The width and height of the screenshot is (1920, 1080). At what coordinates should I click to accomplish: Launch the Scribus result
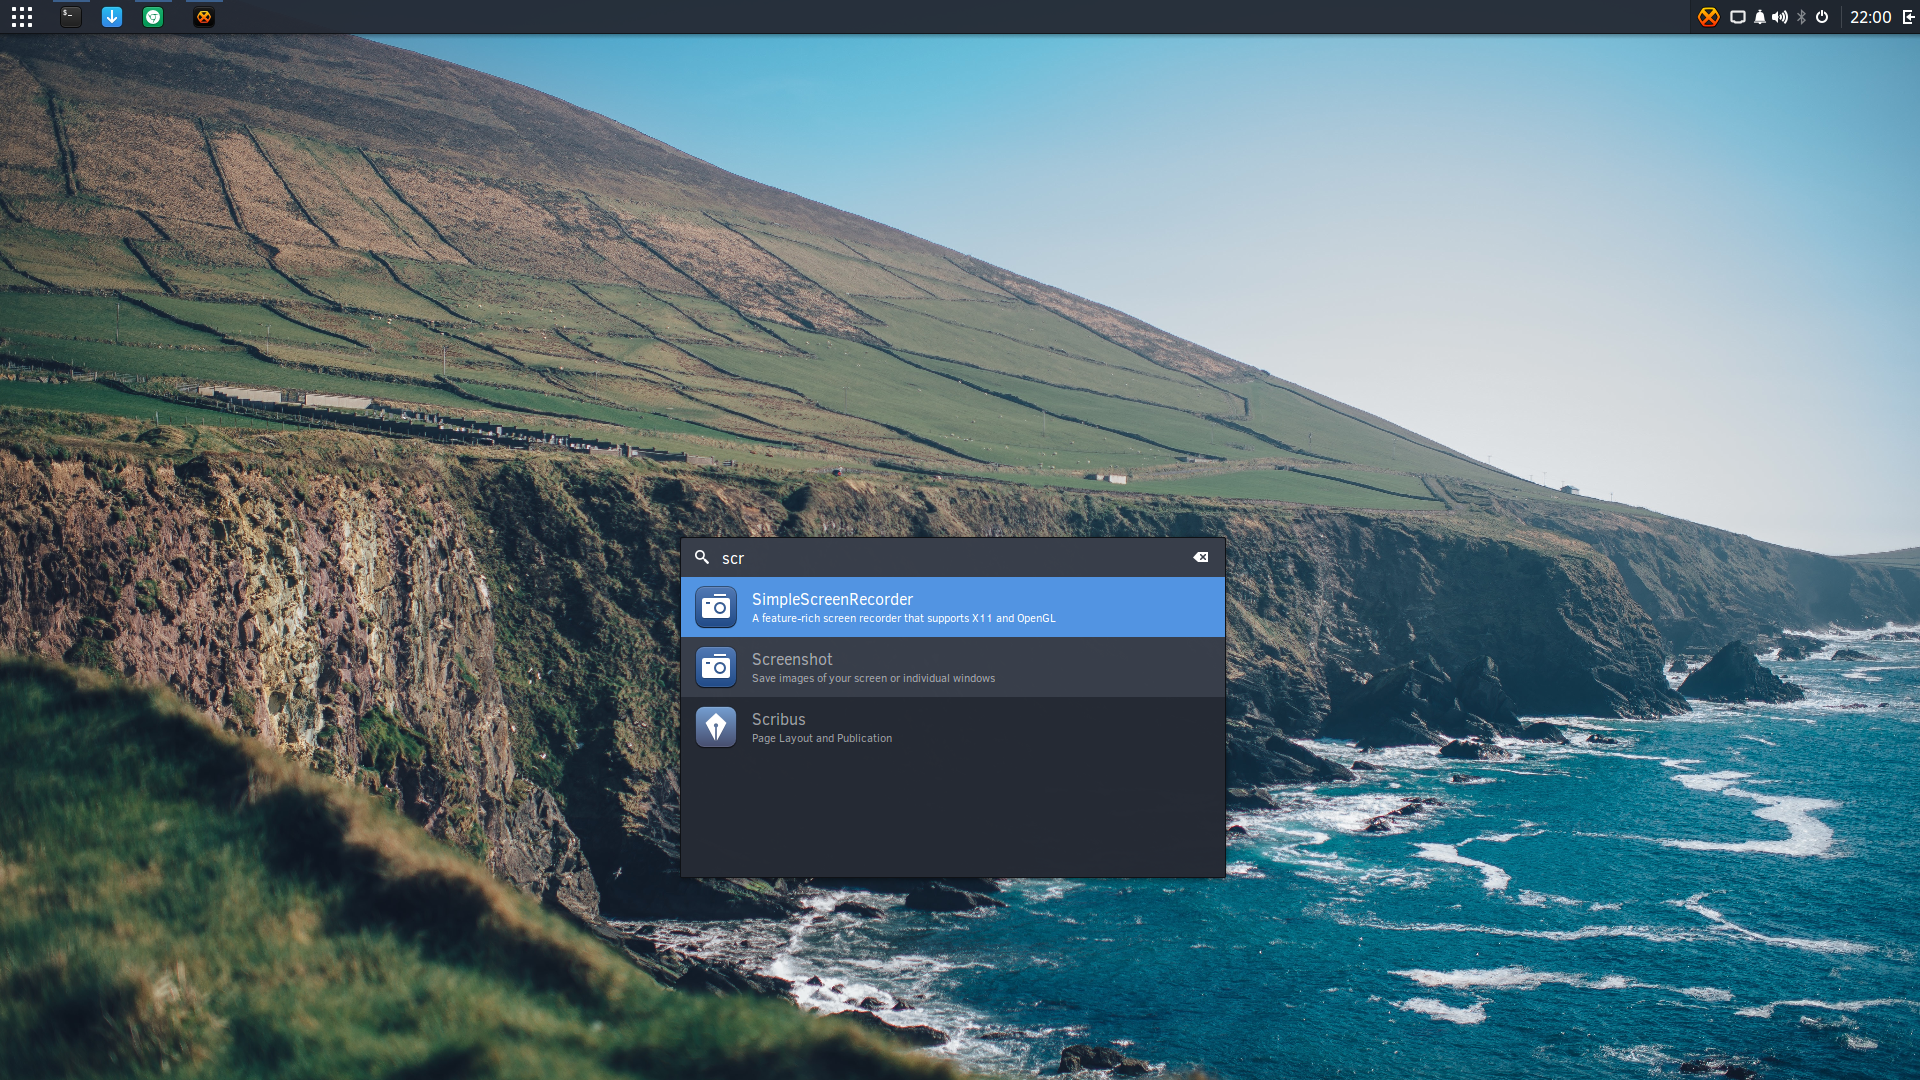pyautogui.click(x=953, y=727)
